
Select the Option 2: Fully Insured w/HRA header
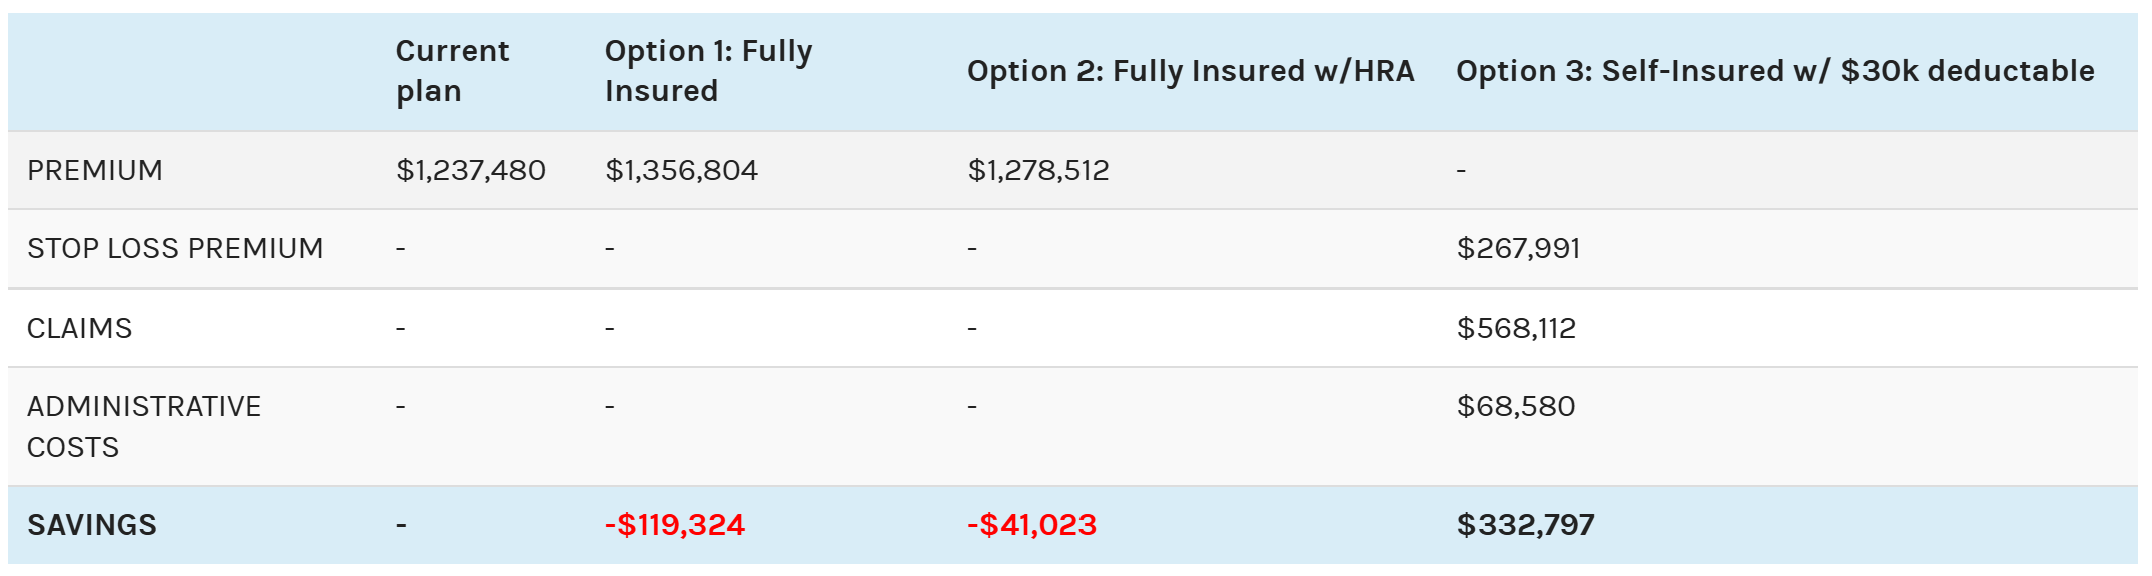point(1190,71)
